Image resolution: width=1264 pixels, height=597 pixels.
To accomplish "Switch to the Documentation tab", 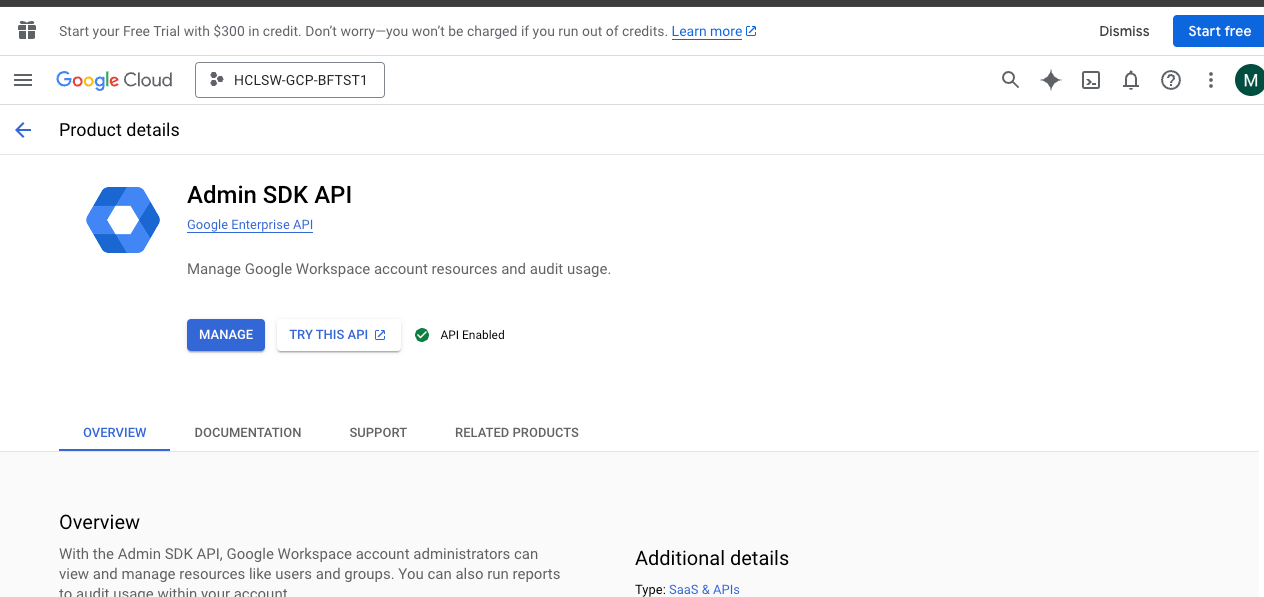I will [248, 433].
